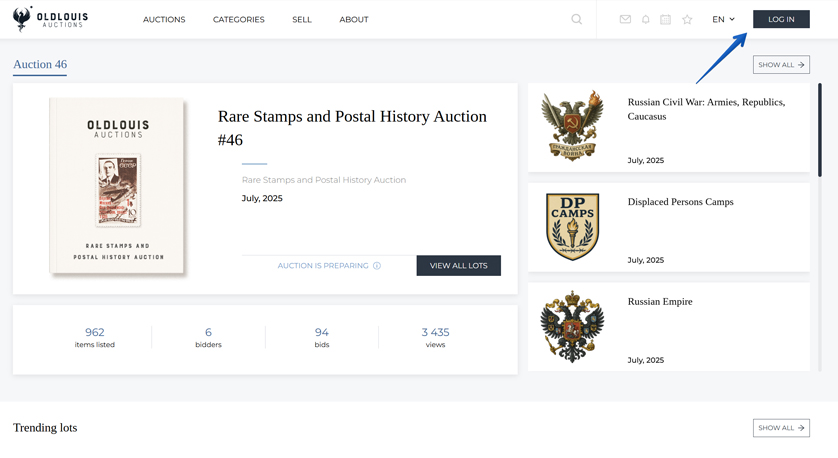Open the Auctions menu
The height and width of the screenshot is (458, 838).
pos(164,20)
